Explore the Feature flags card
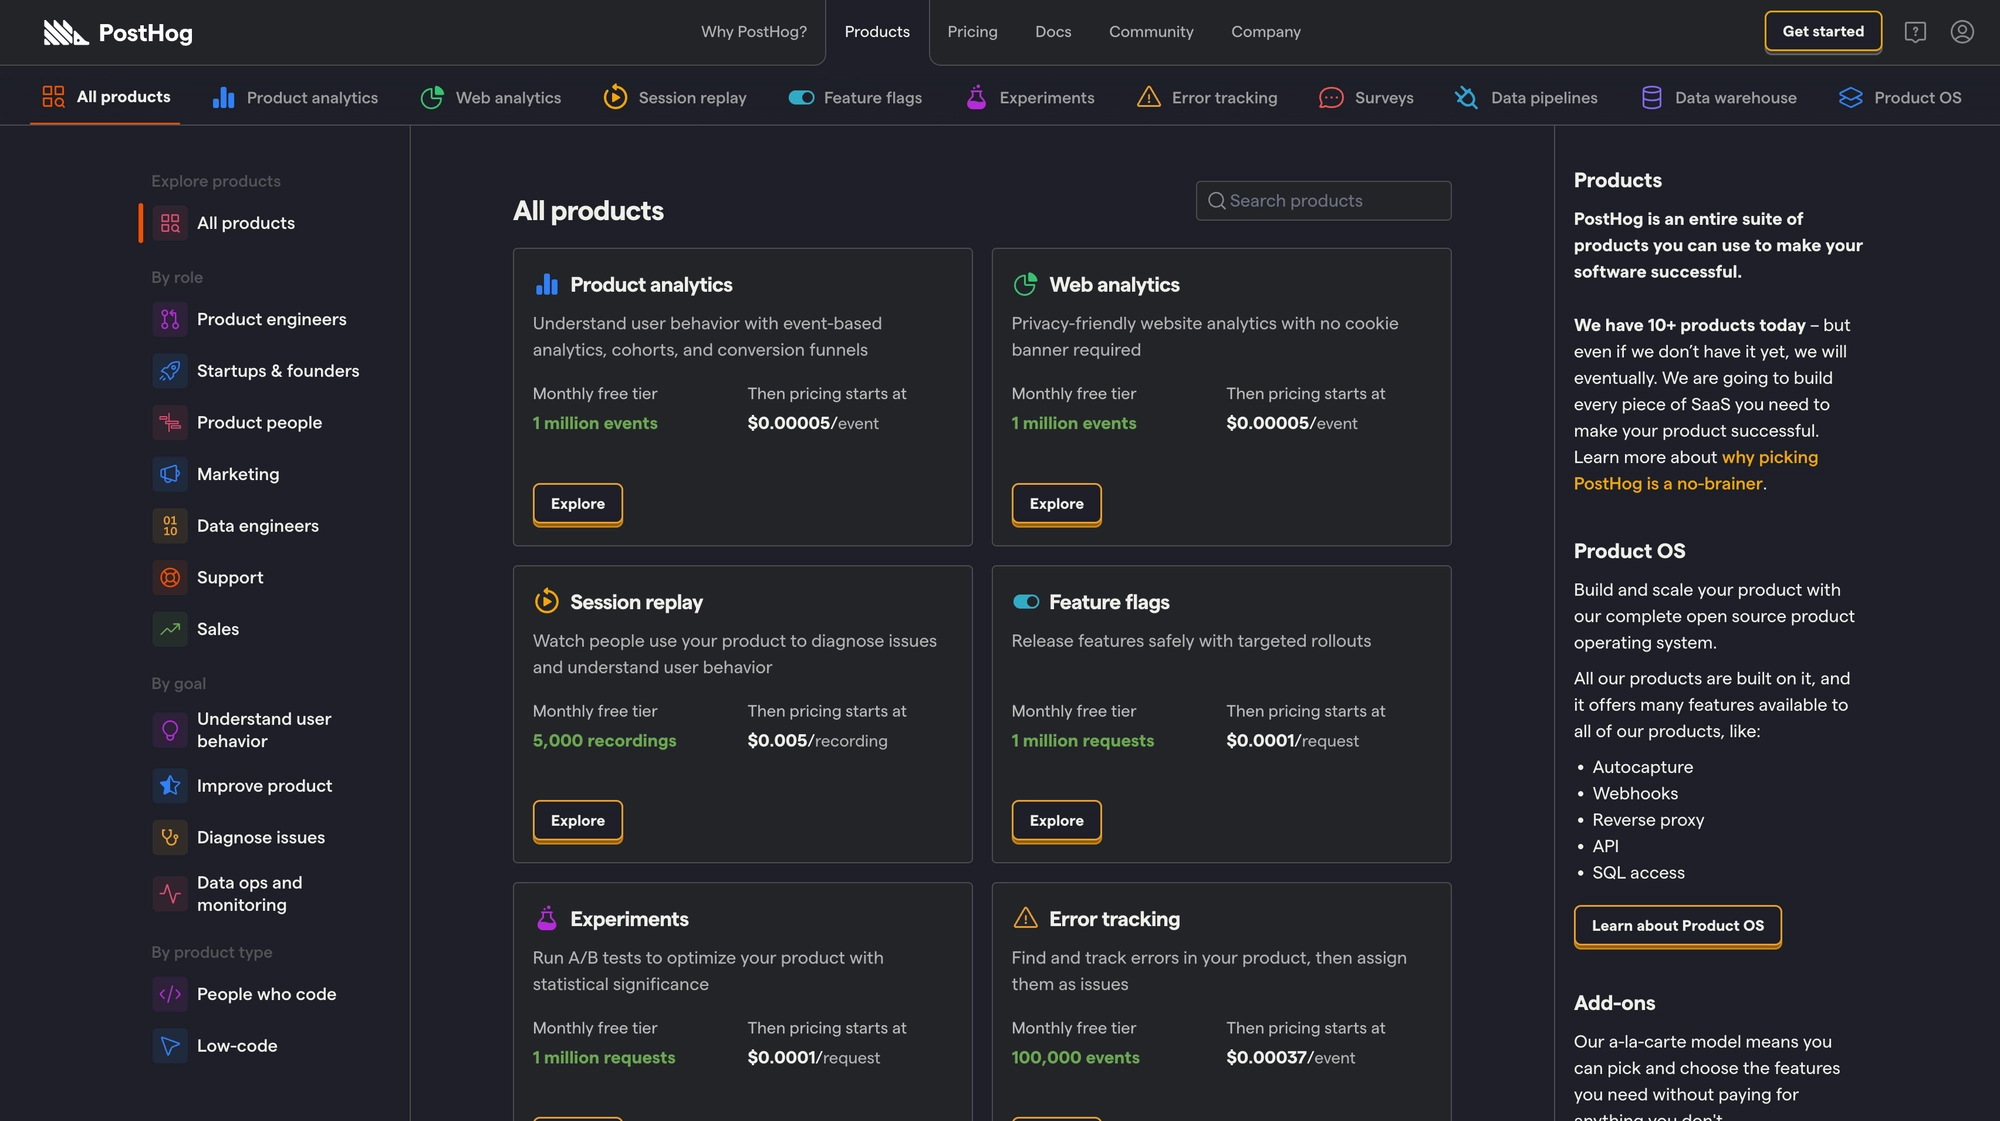Image resolution: width=2000 pixels, height=1121 pixels. (1056, 821)
